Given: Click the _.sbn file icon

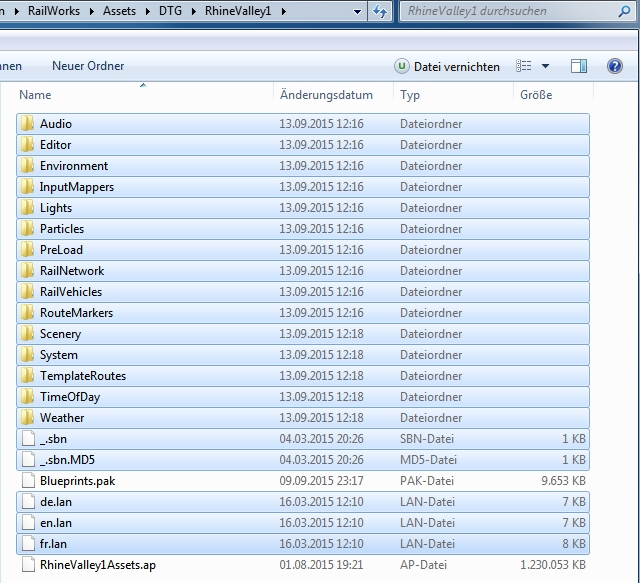Looking at the screenshot, I should [x=28, y=438].
